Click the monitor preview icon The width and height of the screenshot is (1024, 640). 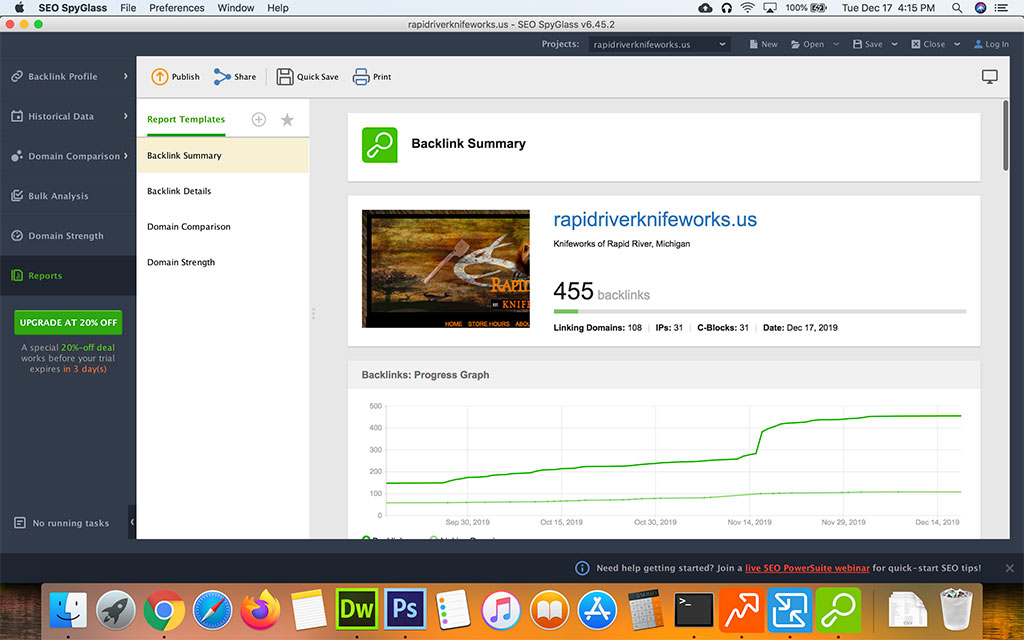[989, 76]
